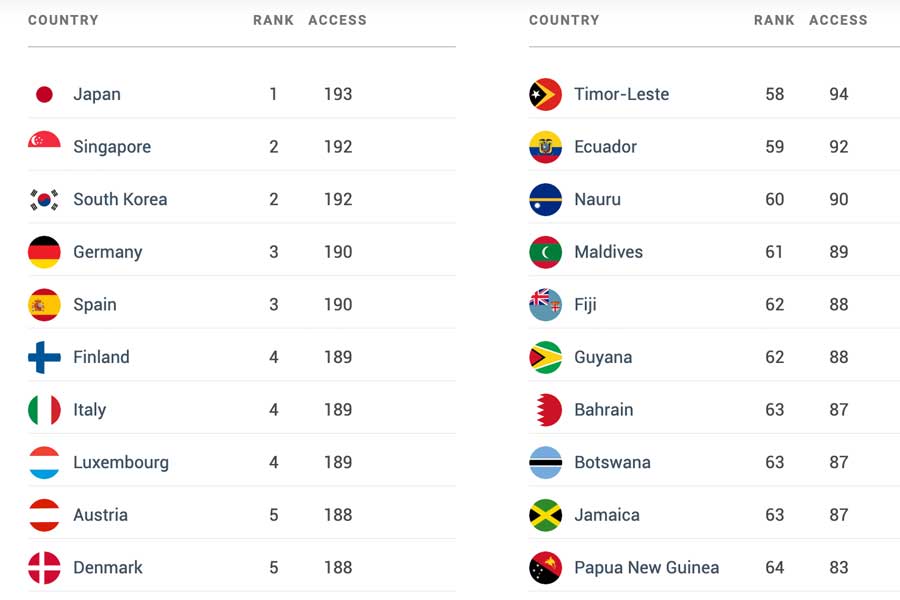Click the Germany flag icon
The width and height of the screenshot is (900, 600).
point(44,252)
